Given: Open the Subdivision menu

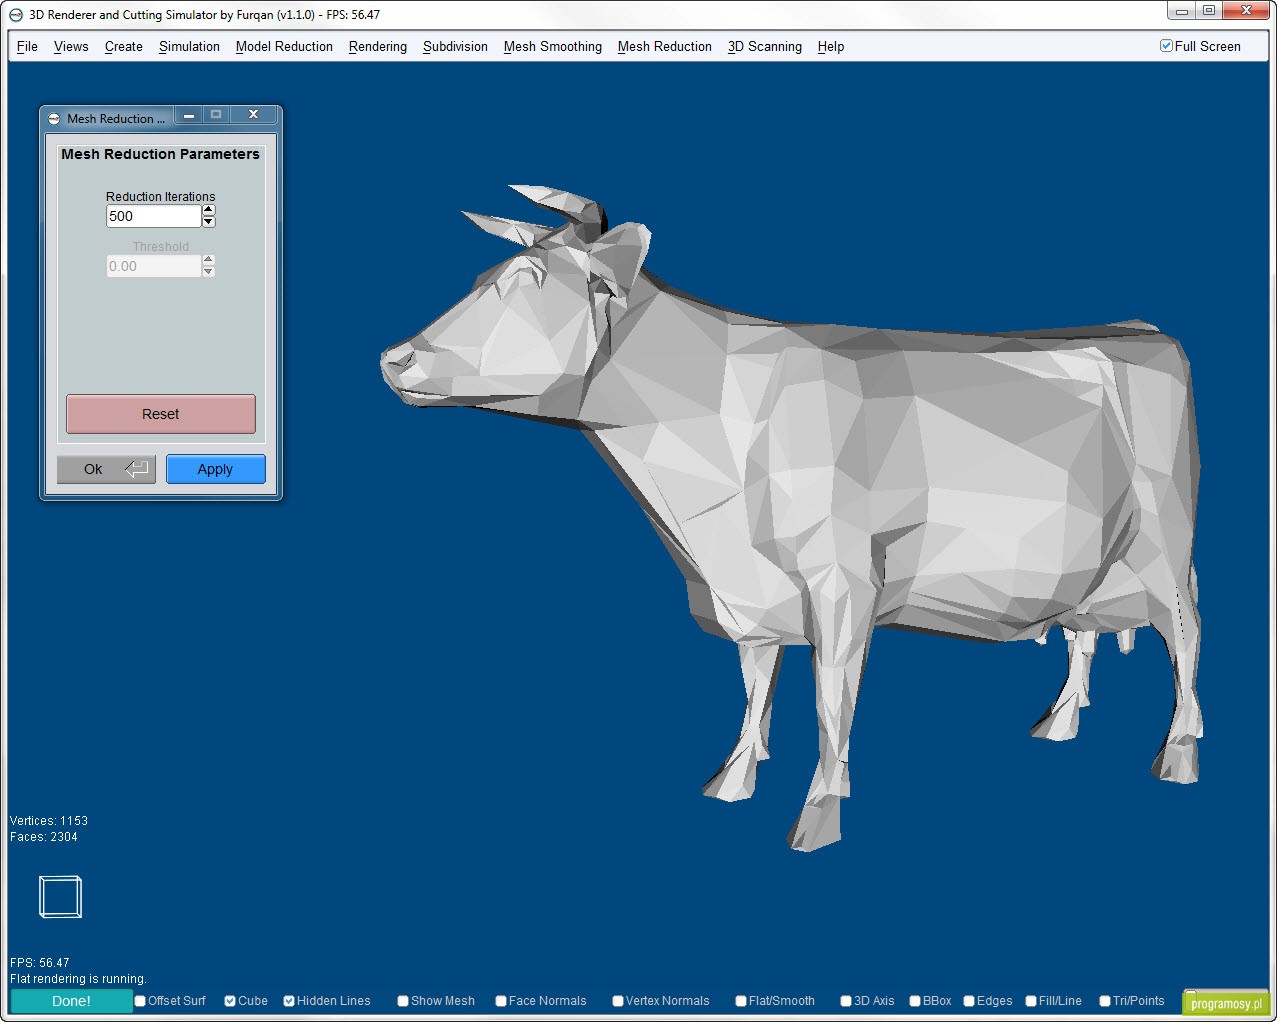Looking at the screenshot, I should [455, 46].
